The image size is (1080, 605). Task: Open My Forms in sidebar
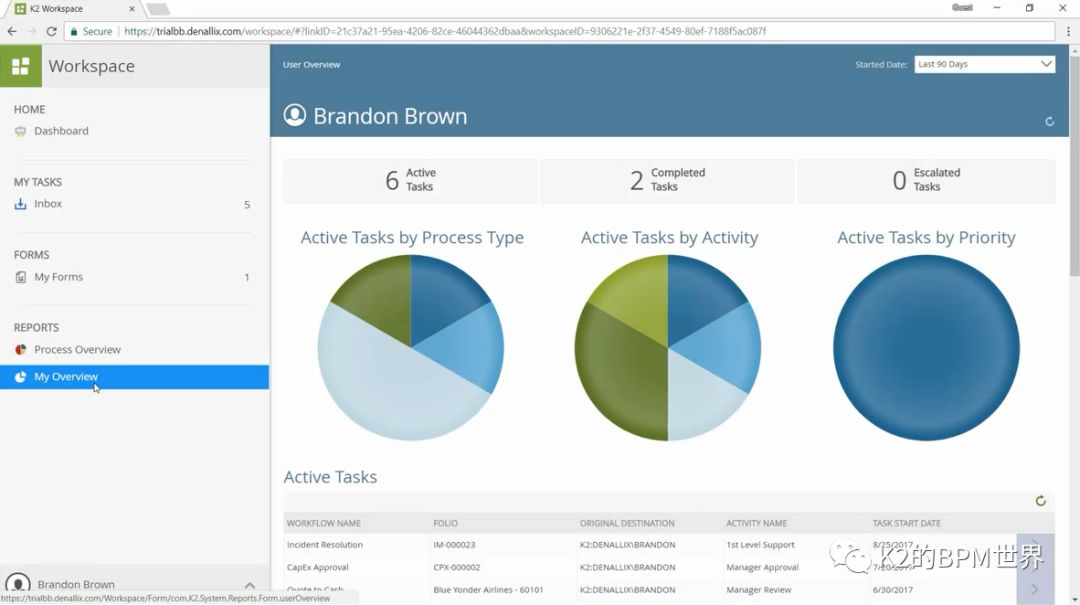[x=59, y=277]
